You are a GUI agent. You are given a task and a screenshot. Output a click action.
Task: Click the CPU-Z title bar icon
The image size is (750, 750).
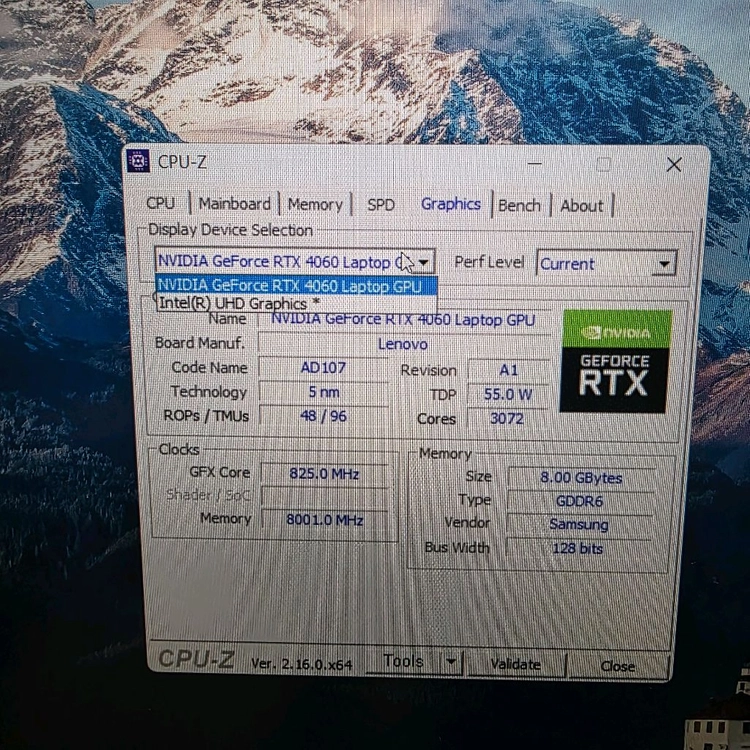click(138, 161)
